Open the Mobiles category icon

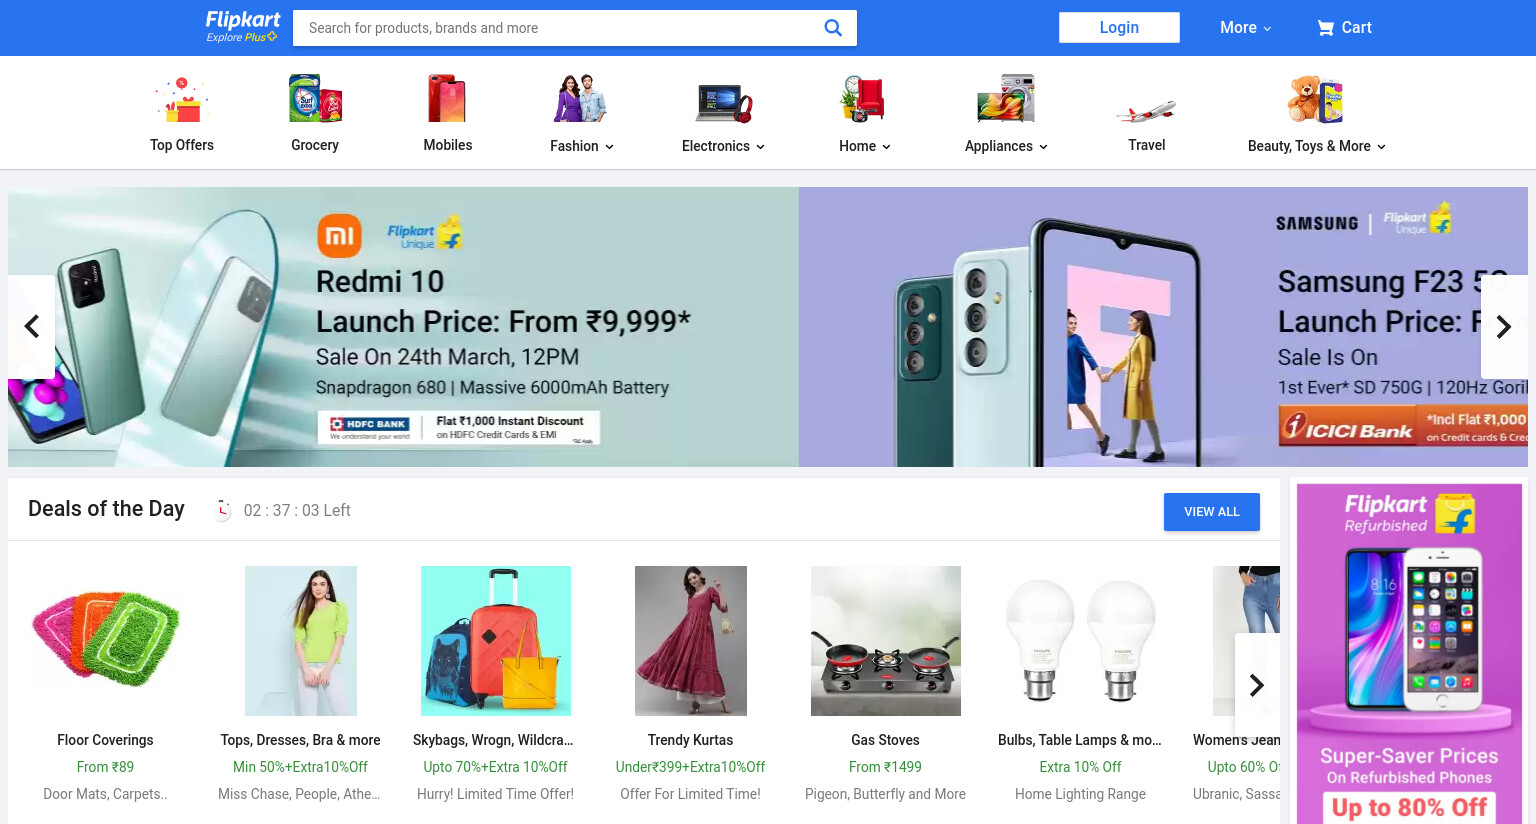point(447,99)
